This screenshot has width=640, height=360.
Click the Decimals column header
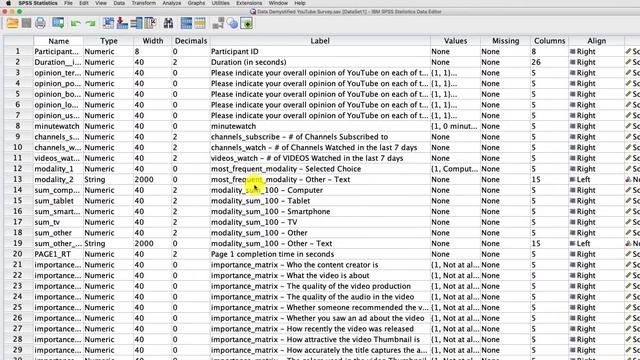[191, 41]
